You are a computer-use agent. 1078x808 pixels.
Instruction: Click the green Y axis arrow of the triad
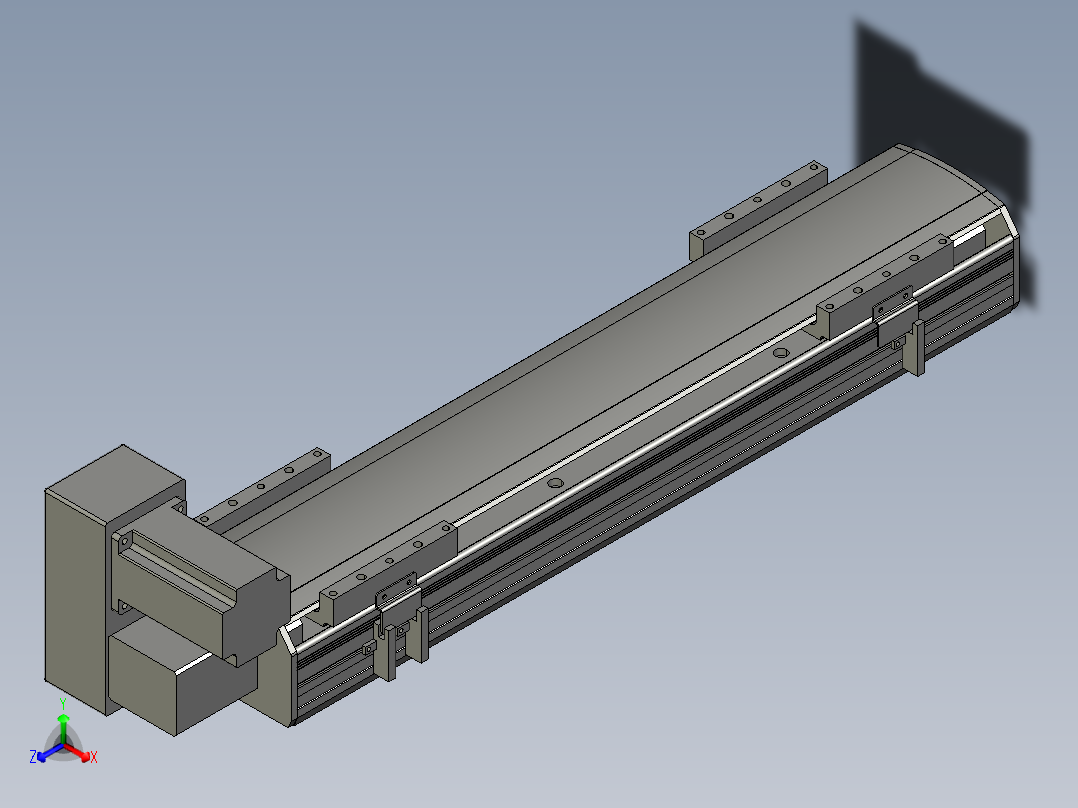coord(63,728)
